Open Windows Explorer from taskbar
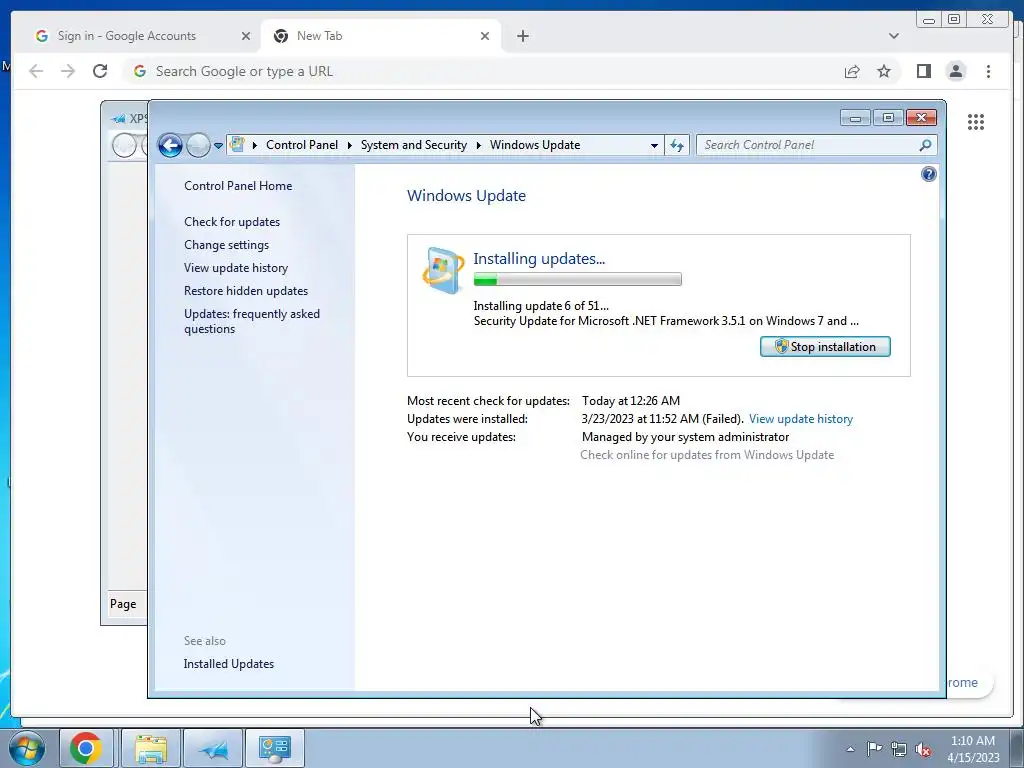Image resolution: width=1024 pixels, height=768 pixels. [x=151, y=748]
